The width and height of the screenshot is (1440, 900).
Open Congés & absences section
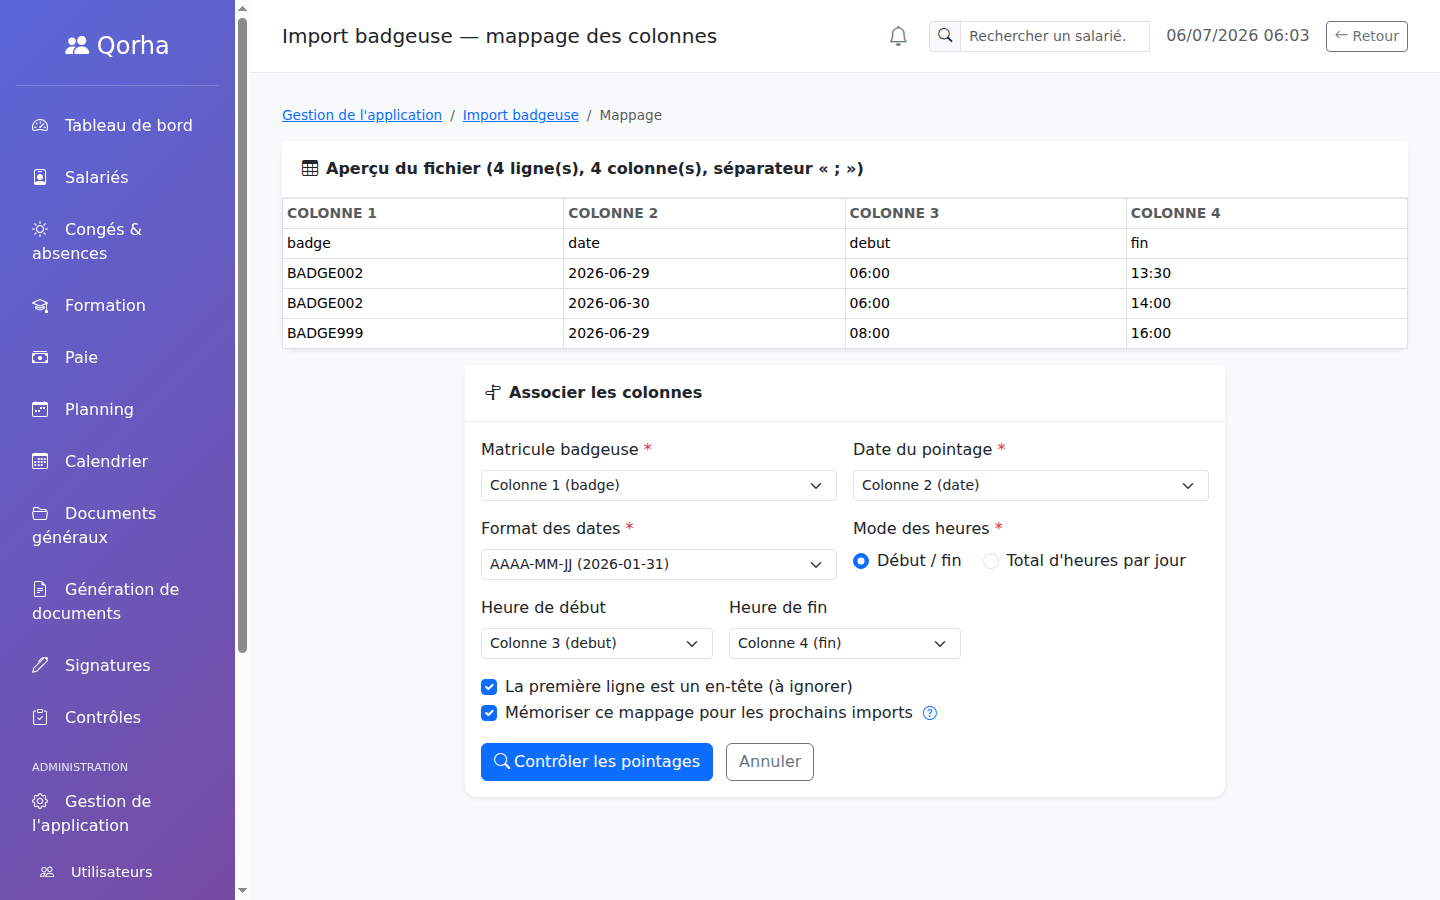(x=118, y=241)
